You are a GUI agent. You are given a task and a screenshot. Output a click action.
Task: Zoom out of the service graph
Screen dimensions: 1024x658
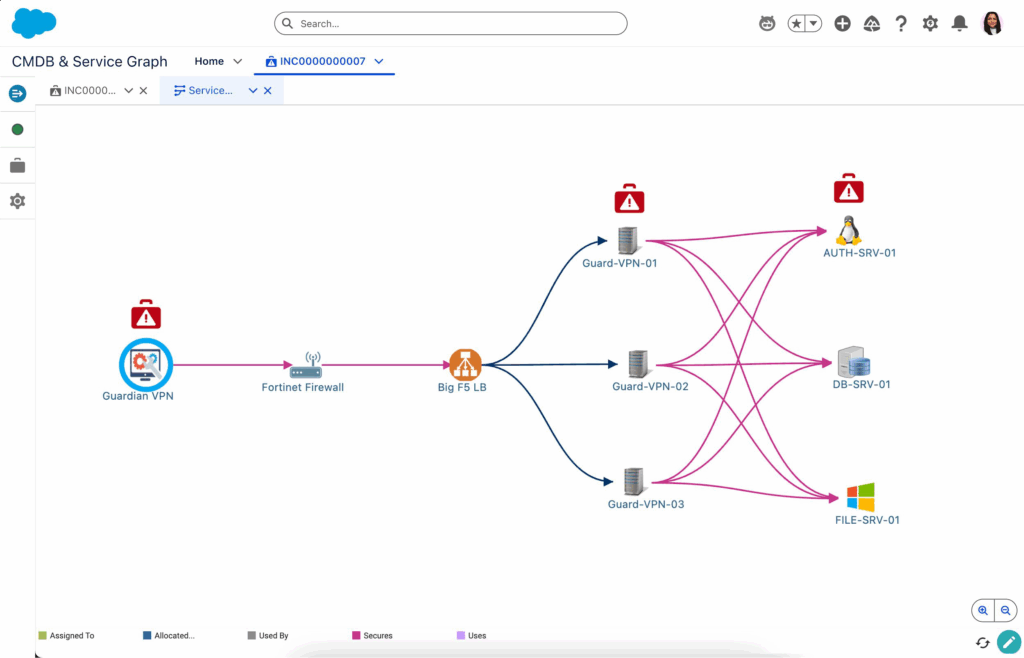click(1006, 610)
